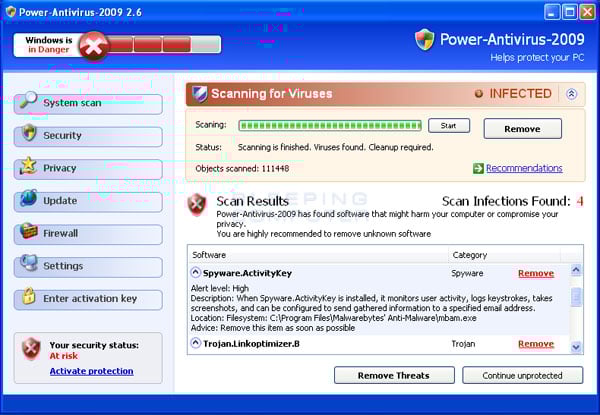Screen dimensions: 600x415
Task: Click the 'Alert level: High' text
Action: (x=220, y=288)
